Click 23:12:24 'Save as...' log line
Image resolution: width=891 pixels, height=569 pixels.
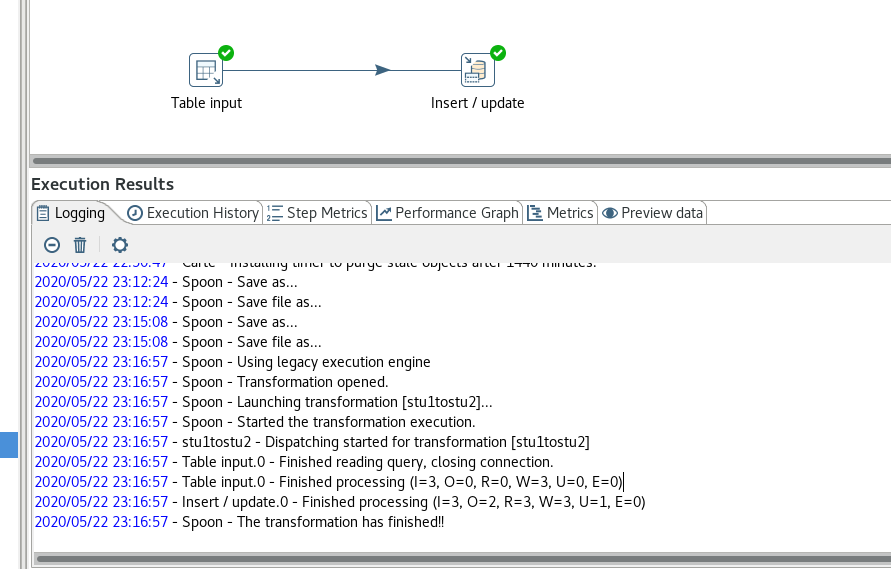pos(166,282)
